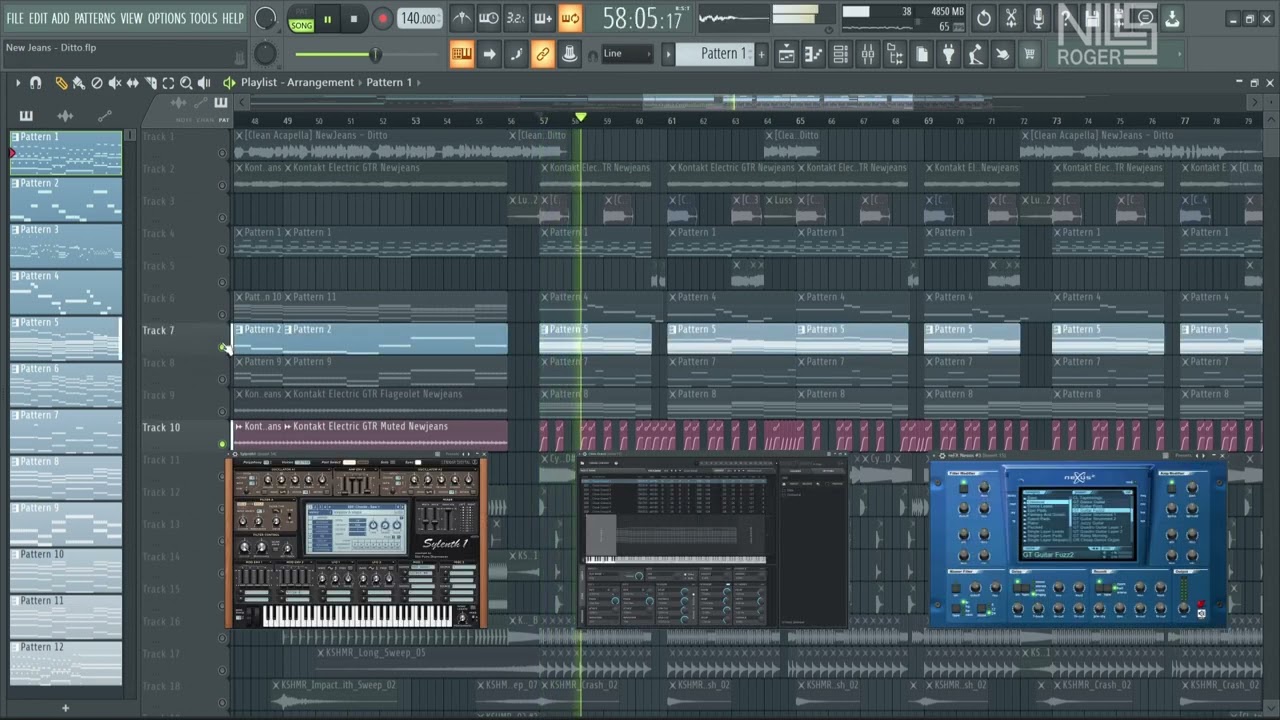Open the PATTERNS menu

coord(95,18)
